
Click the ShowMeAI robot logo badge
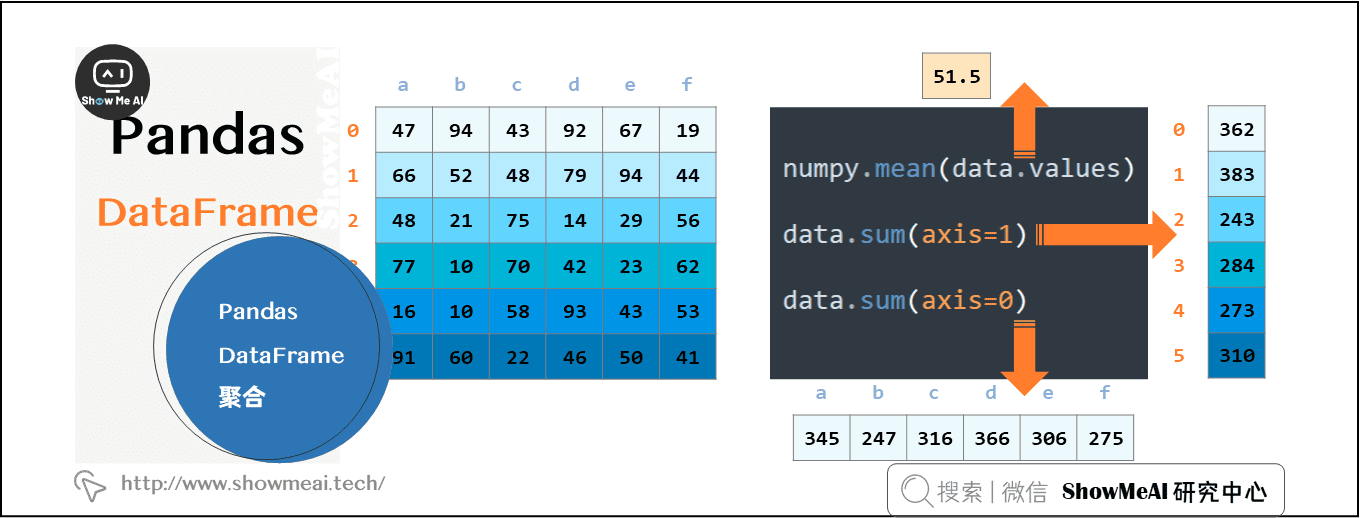click(x=113, y=82)
